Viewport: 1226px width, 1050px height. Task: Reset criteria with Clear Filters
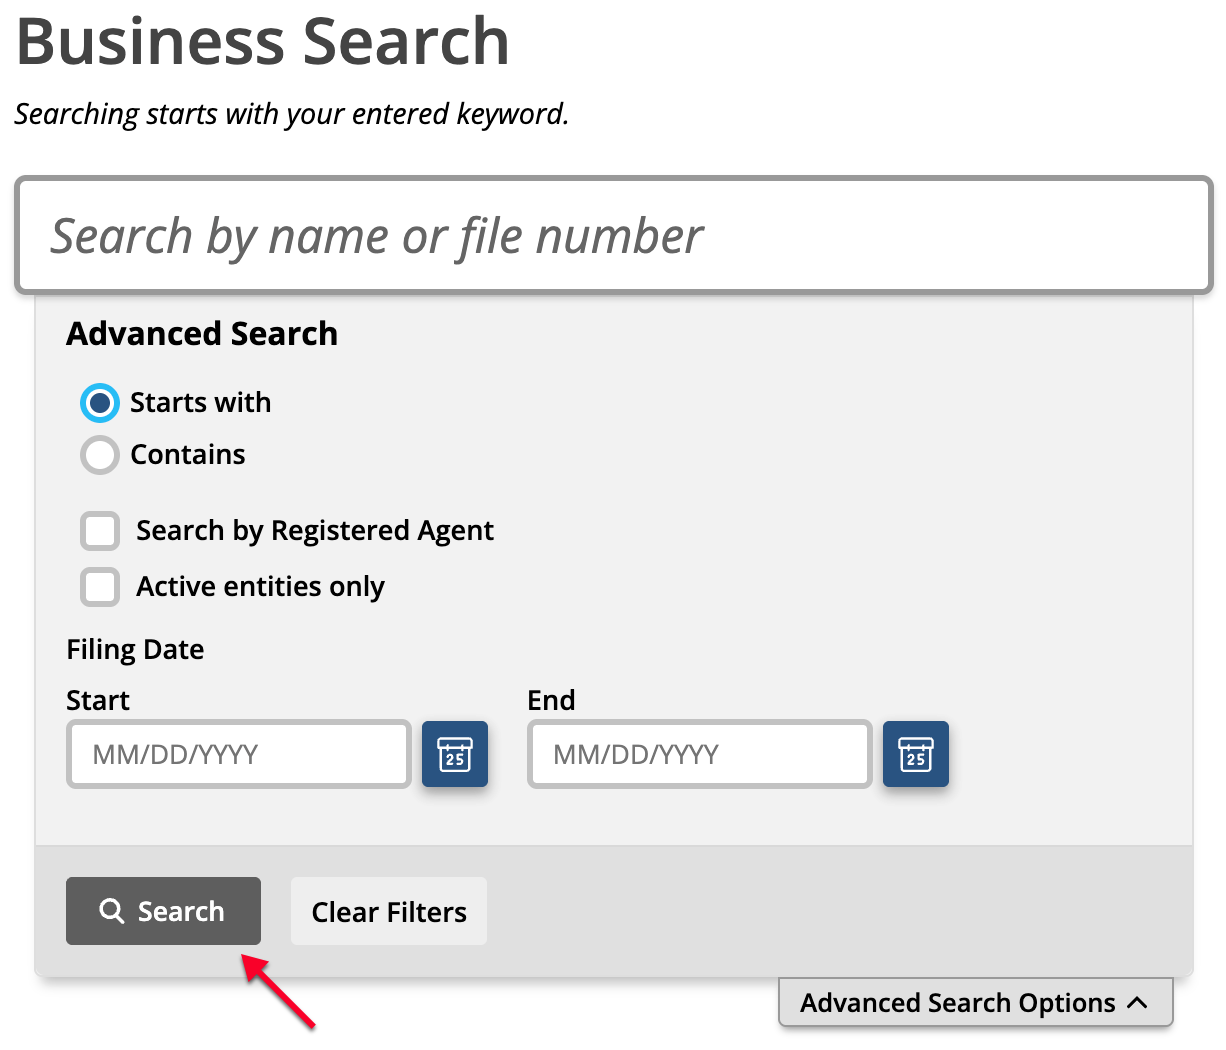tap(389, 911)
